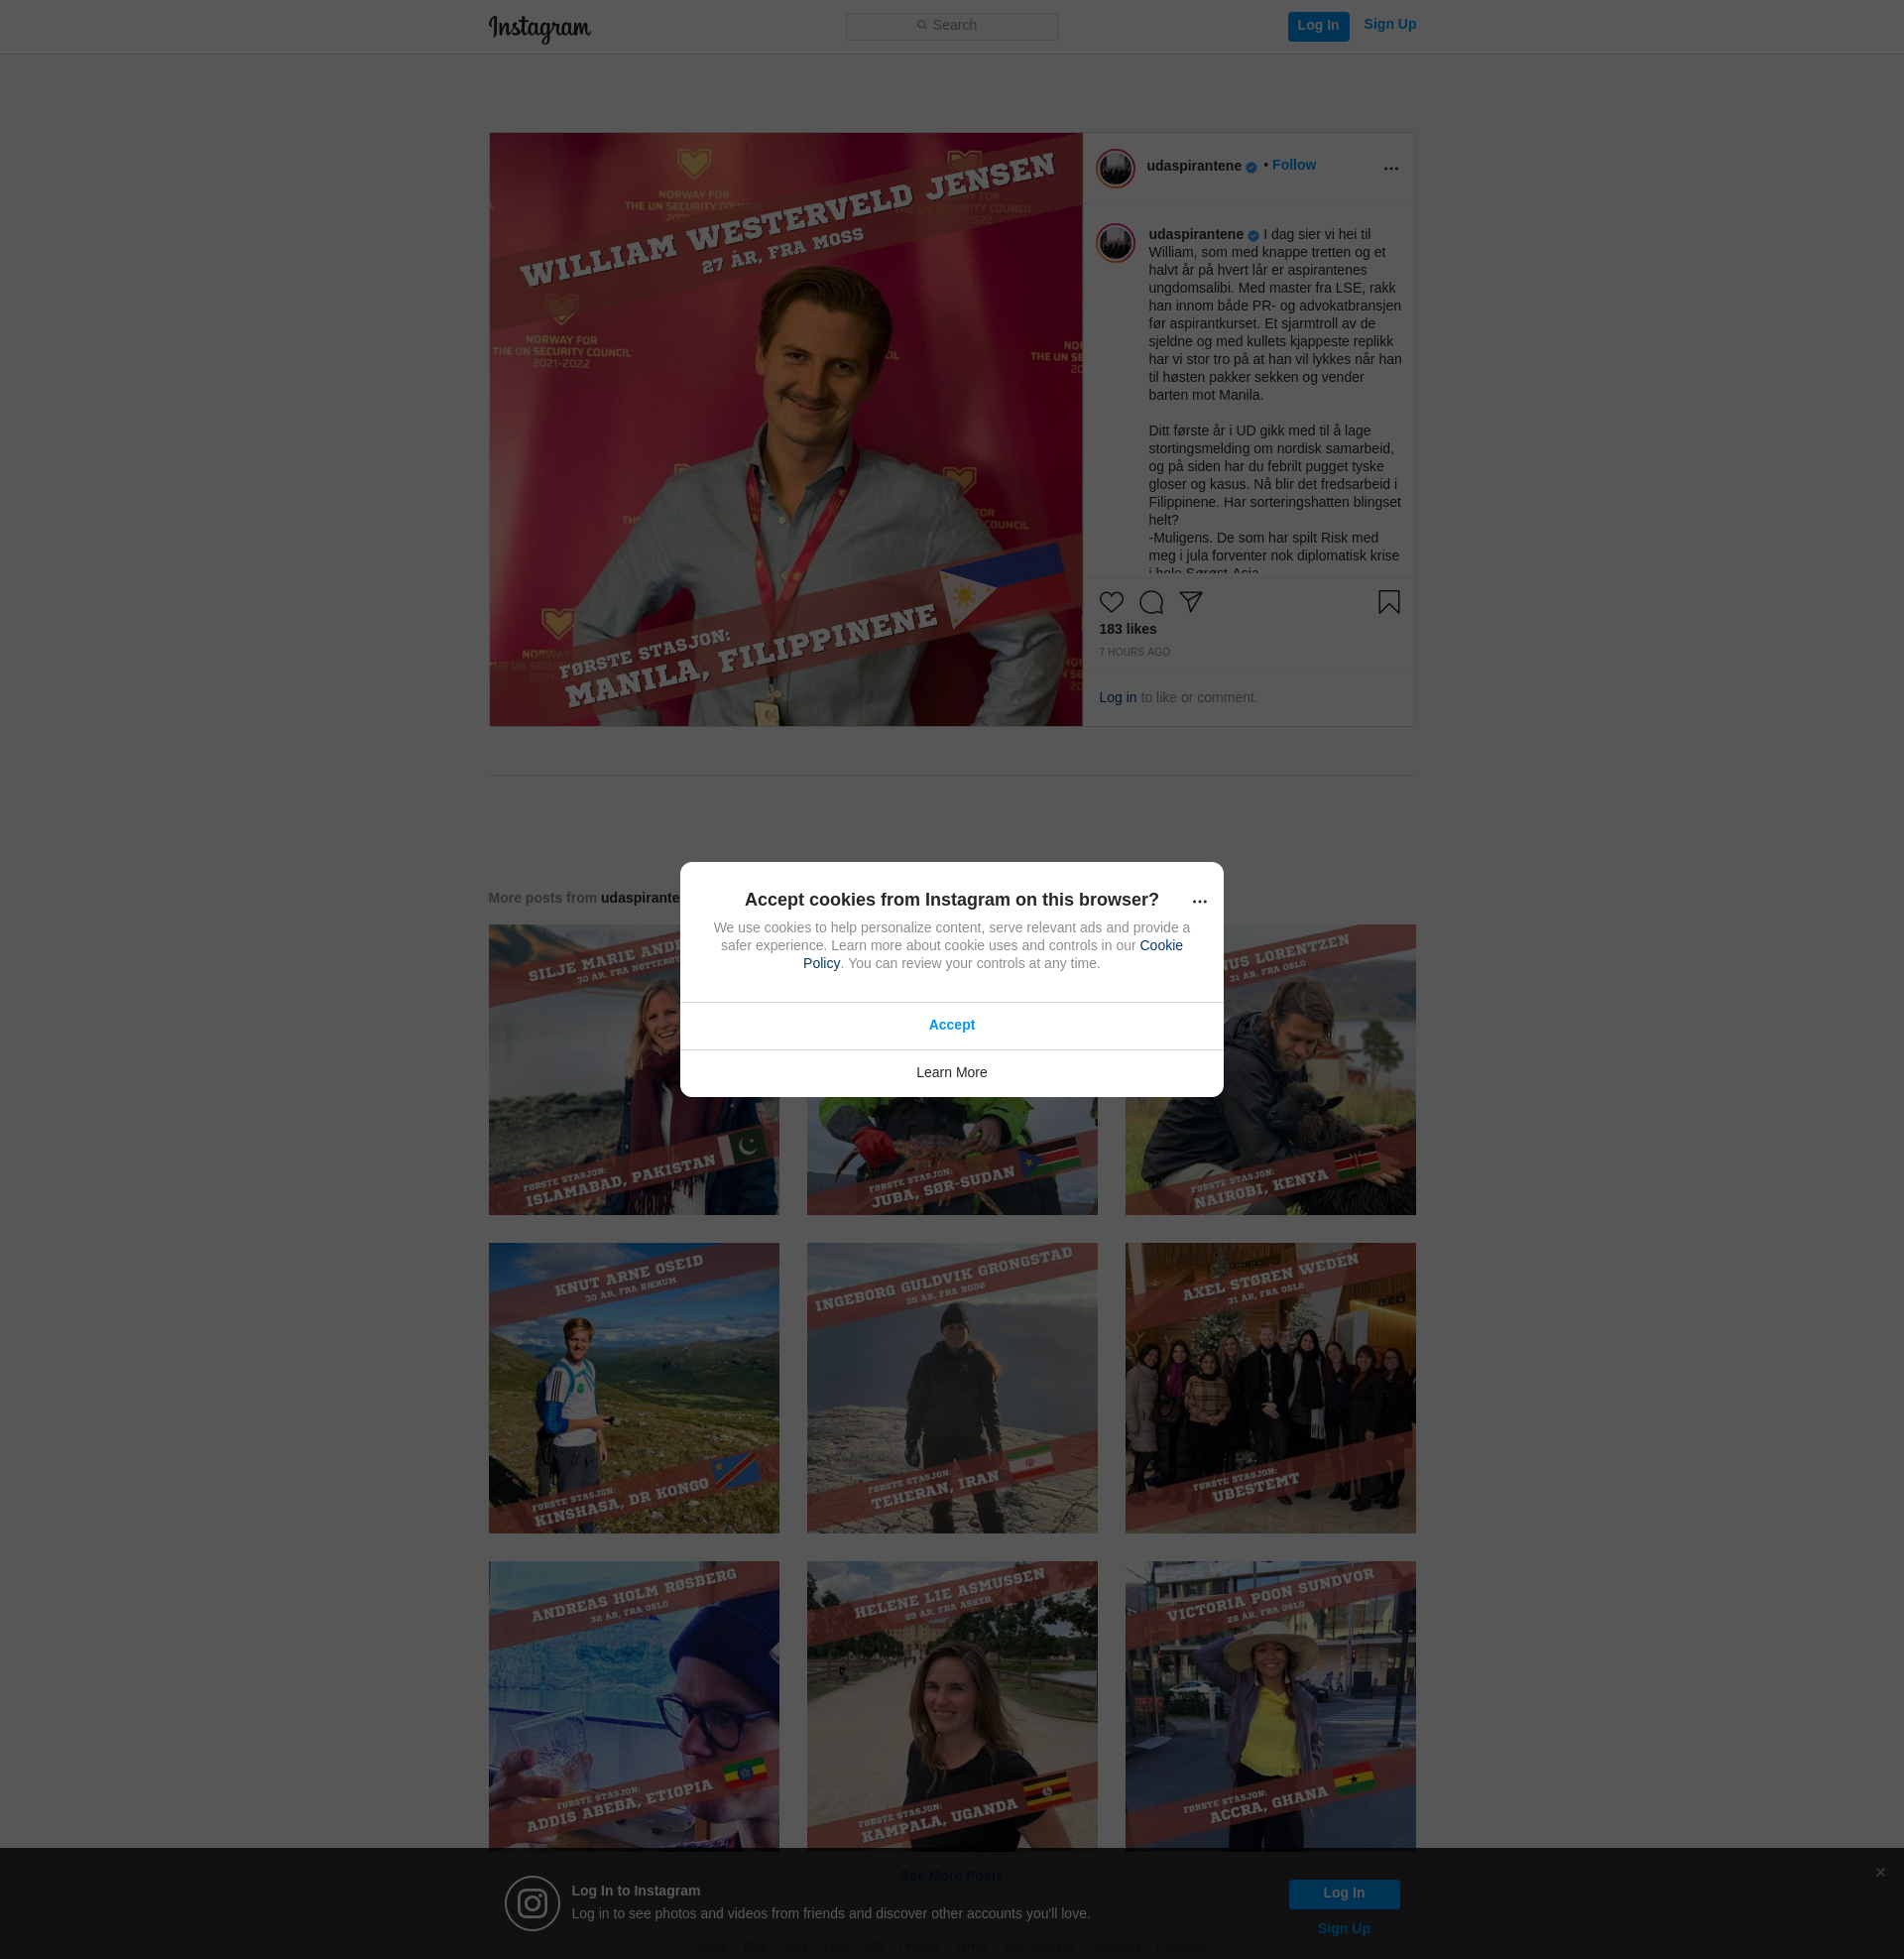Click the top Log In button
This screenshot has width=1904, height=1959.
pyautogui.click(x=1318, y=26)
